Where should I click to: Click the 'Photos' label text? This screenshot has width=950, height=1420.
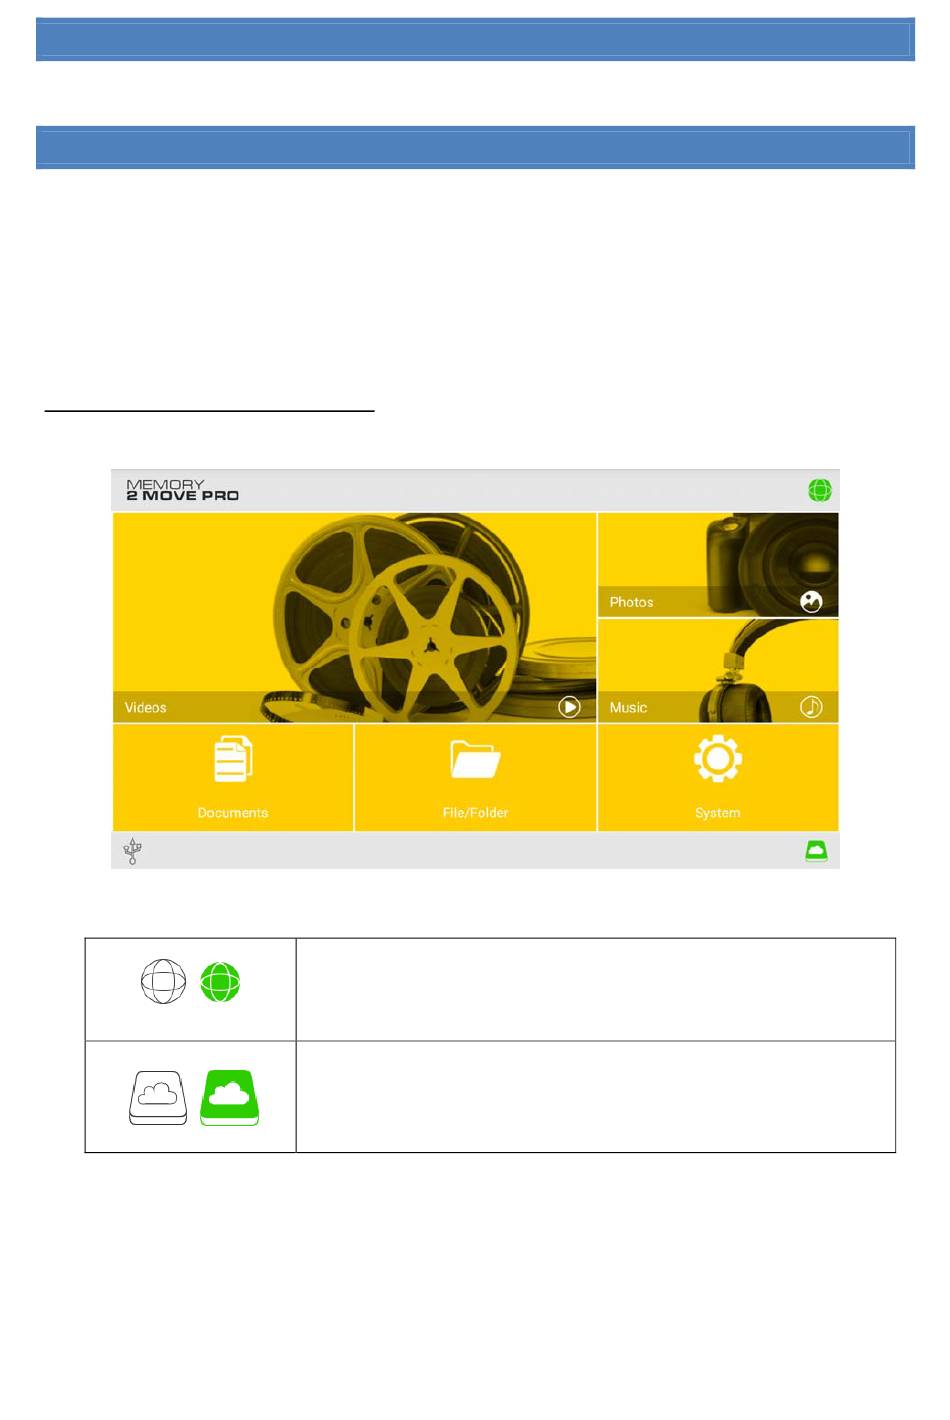coord(631,602)
